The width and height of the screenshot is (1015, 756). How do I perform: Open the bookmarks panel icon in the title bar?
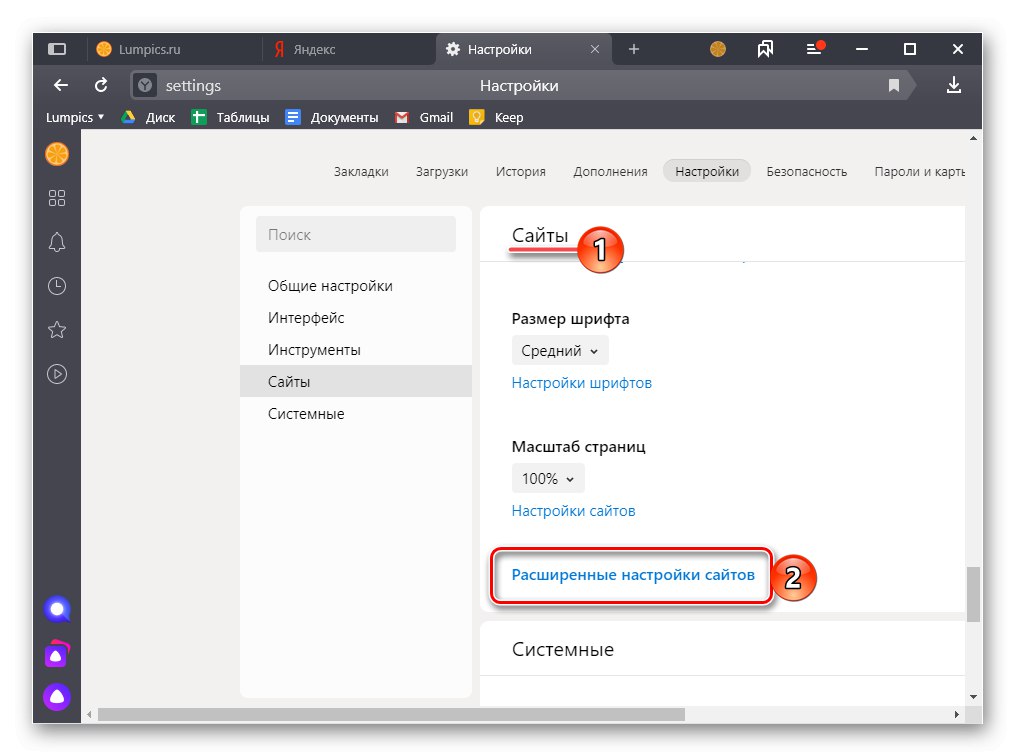pos(765,48)
